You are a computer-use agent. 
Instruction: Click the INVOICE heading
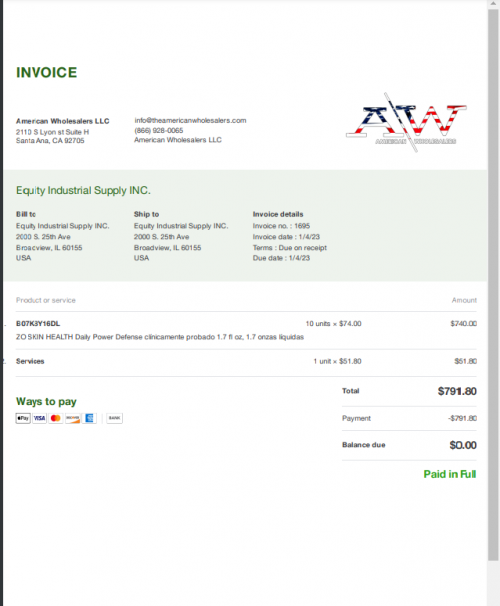point(47,73)
